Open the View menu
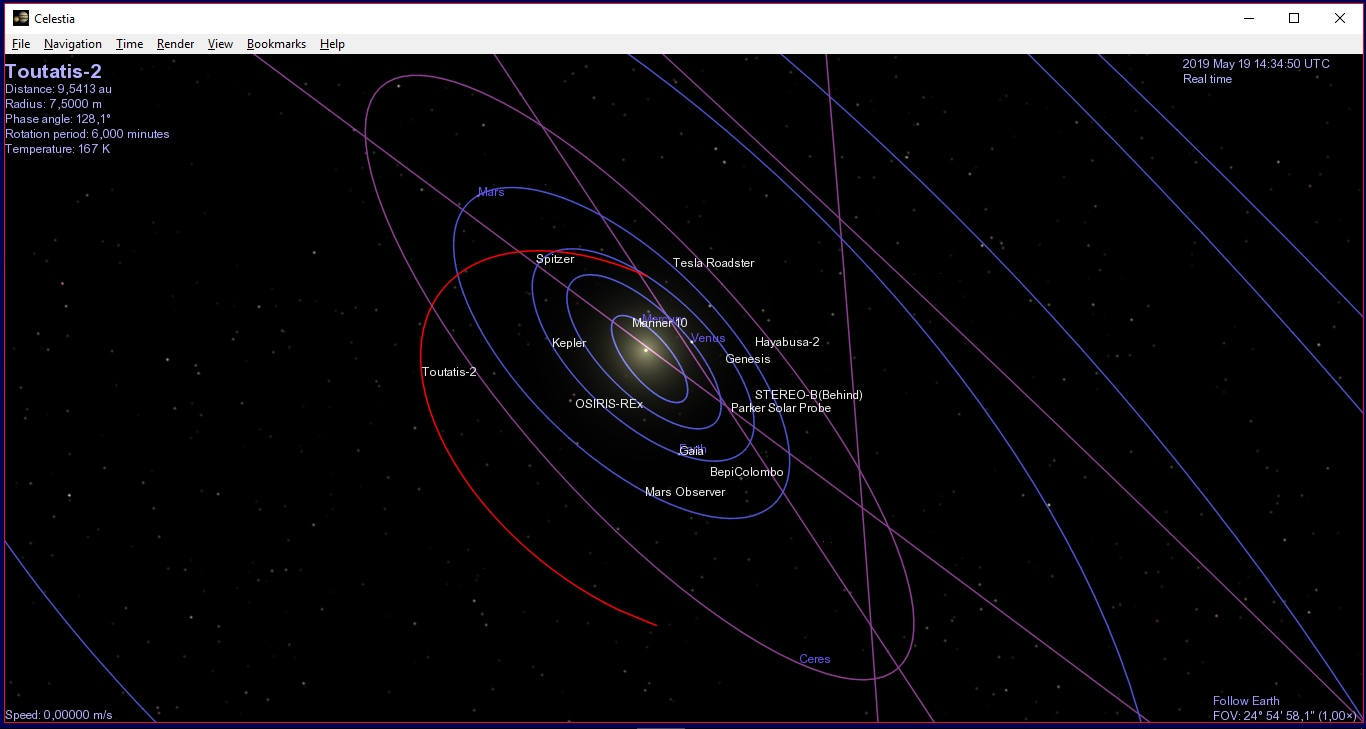 pos(220,44)
